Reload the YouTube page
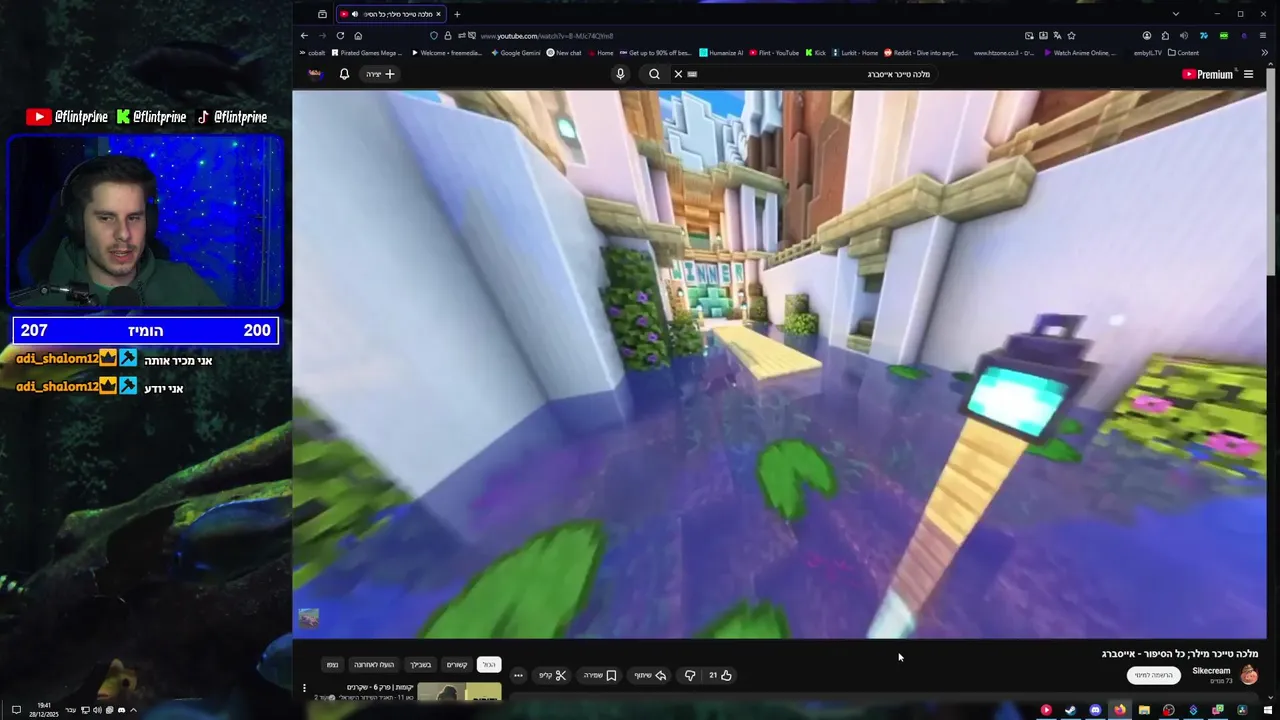This screenshot has height=720, width=1280. coord(340,36)
